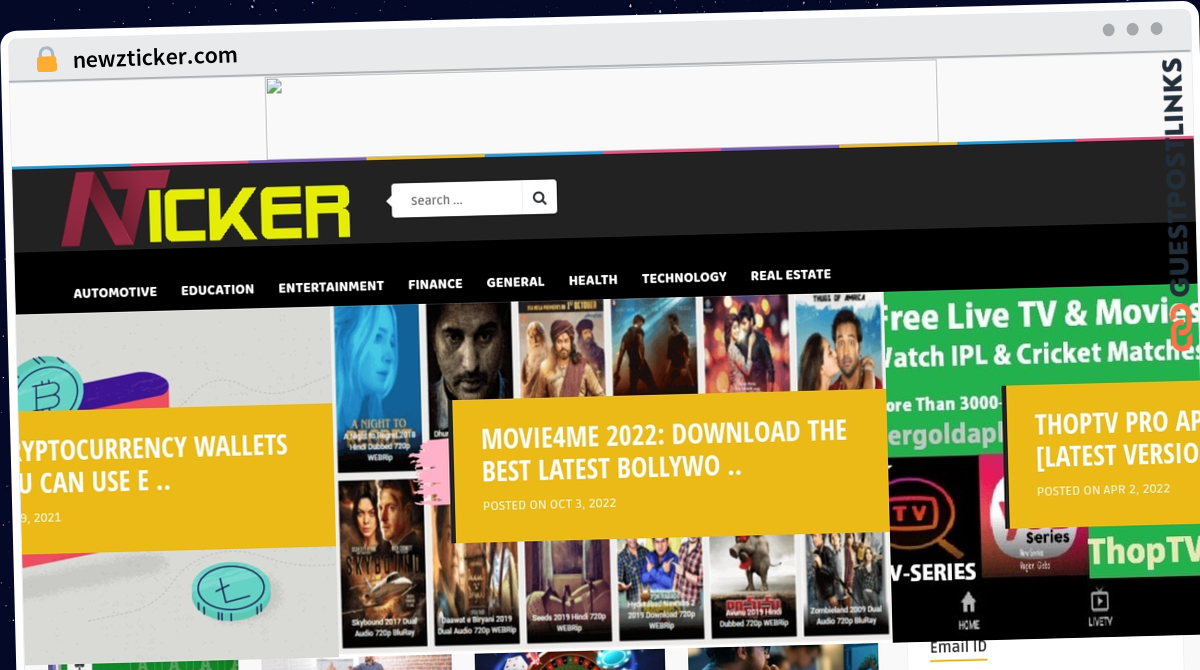Open the Skybound 2017 movie poster
Screen dimensions: 1200x670
pyautogui.click(x=382, y=563)
